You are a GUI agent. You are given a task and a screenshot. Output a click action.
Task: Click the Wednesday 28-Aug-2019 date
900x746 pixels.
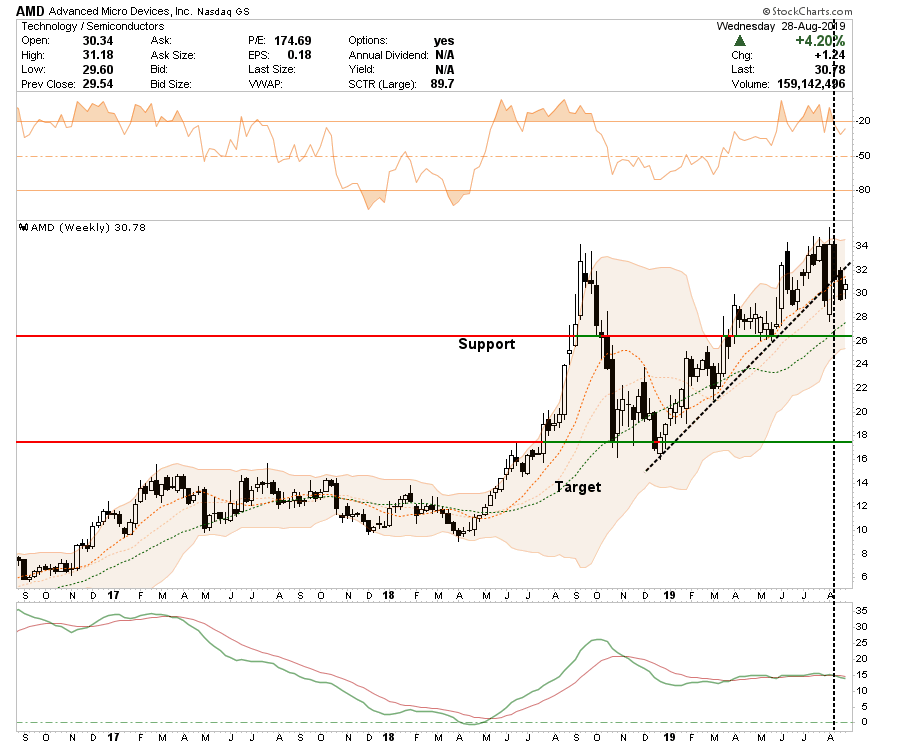(781, 26)
